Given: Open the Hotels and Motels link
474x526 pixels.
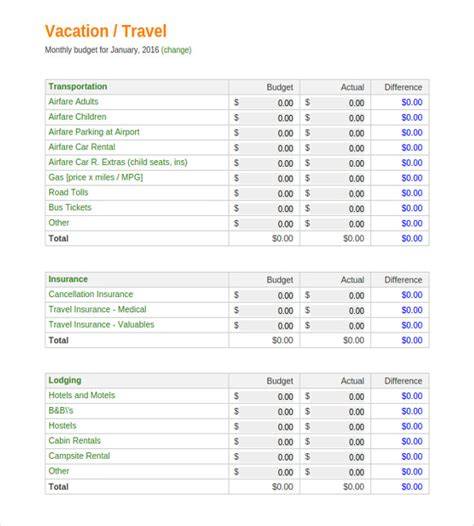Looking at the screenshot, I should point(82,395).
